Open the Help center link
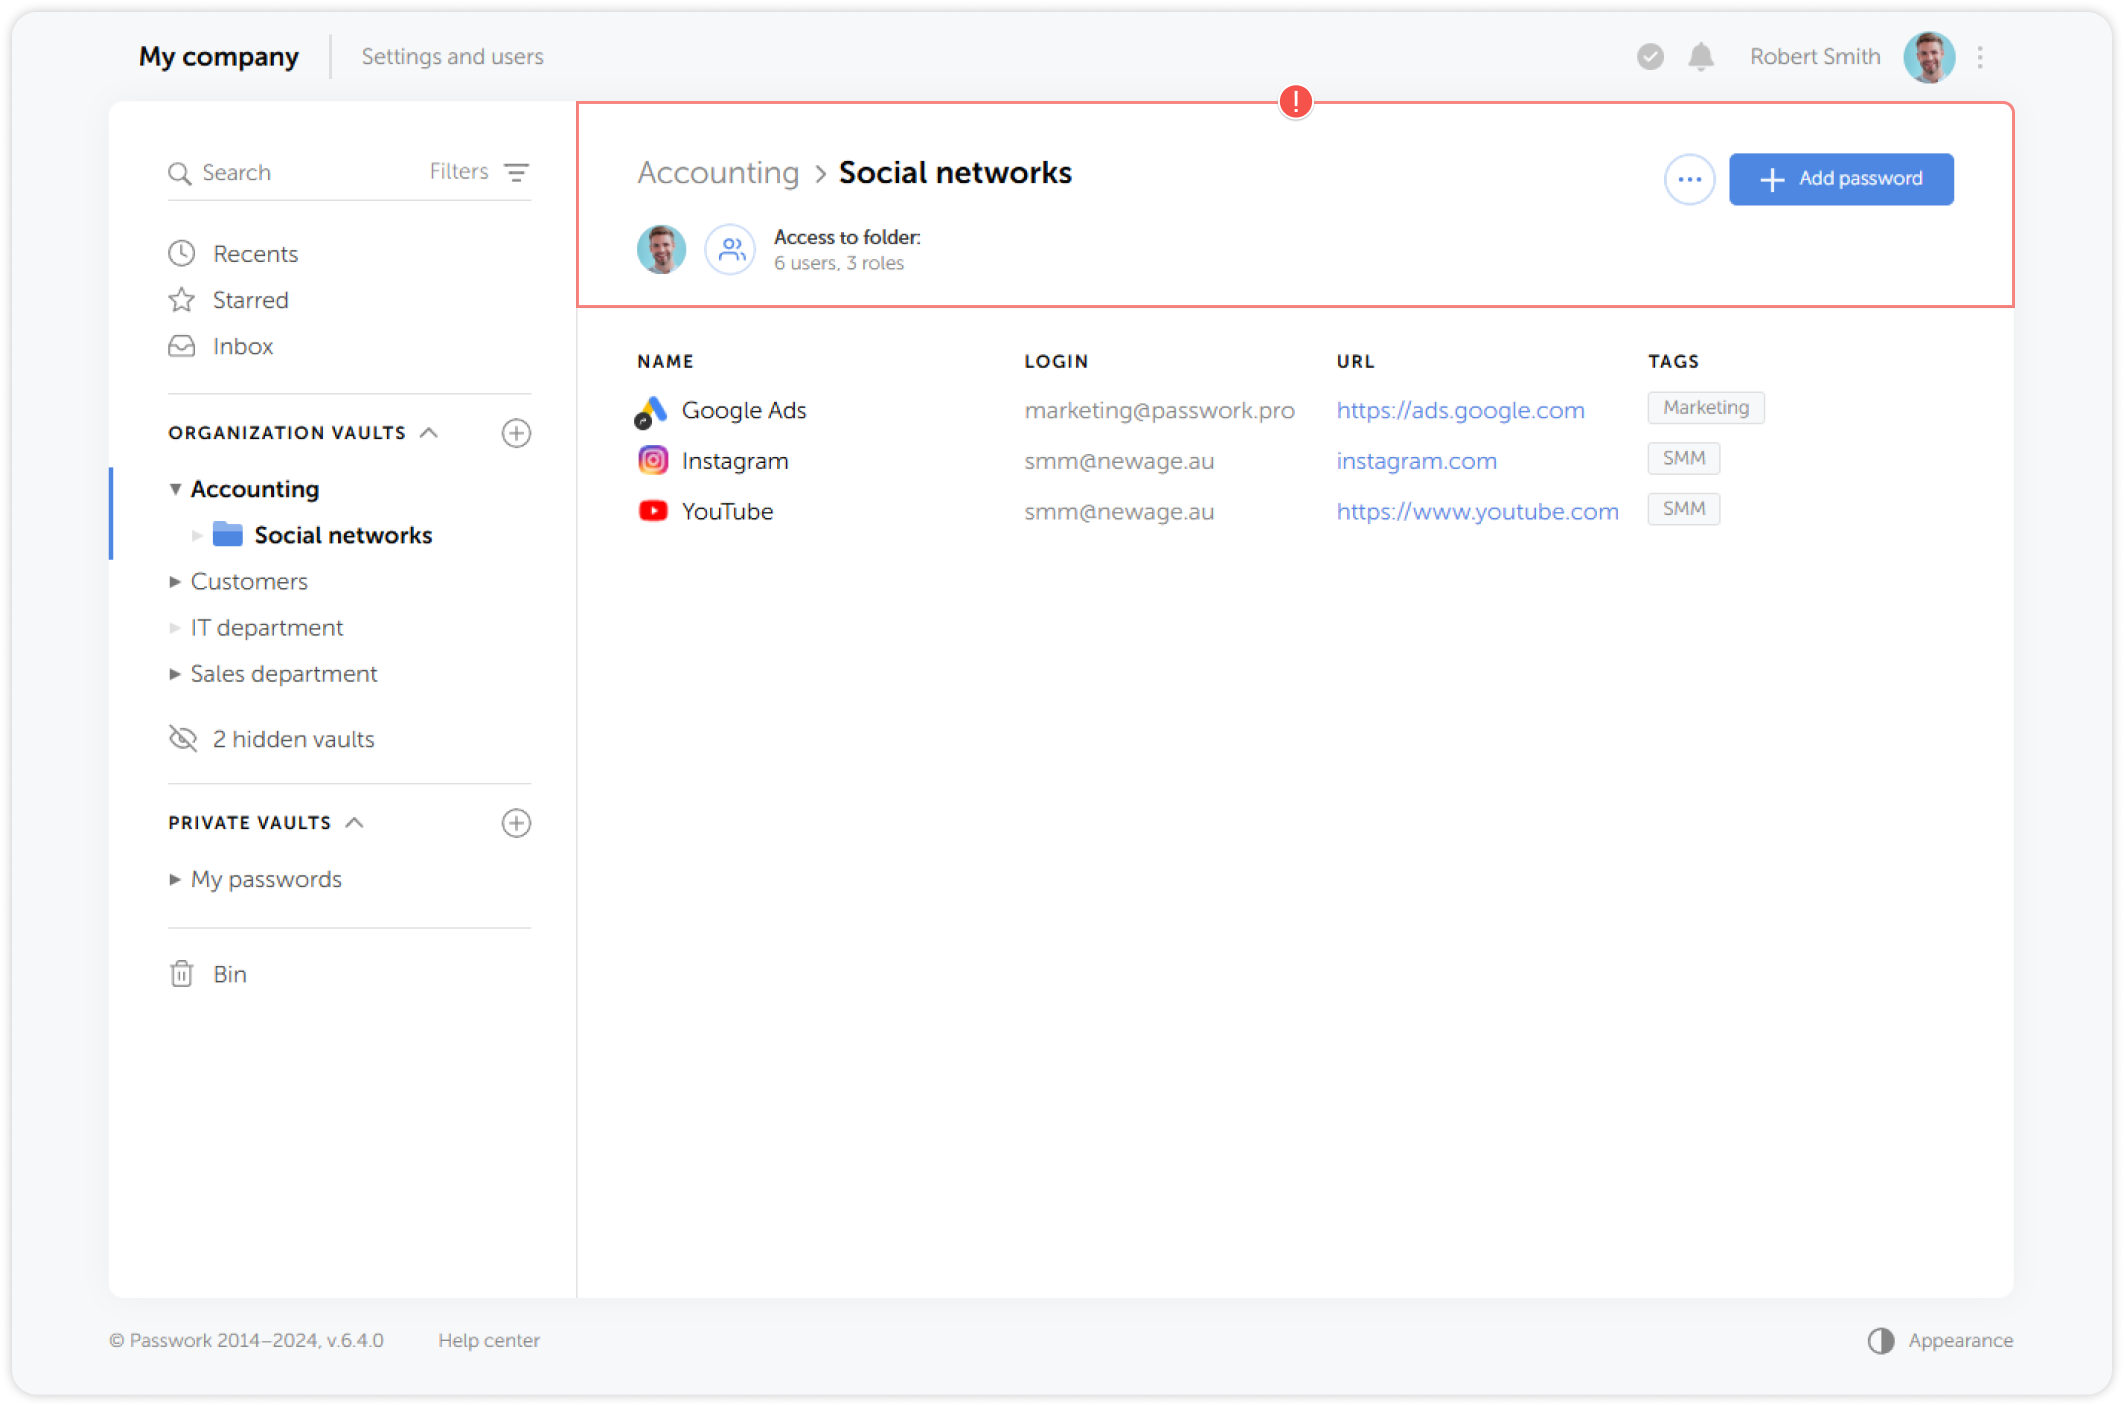This screenshot has height=1407, width=2124. (x=489, y=1340)
